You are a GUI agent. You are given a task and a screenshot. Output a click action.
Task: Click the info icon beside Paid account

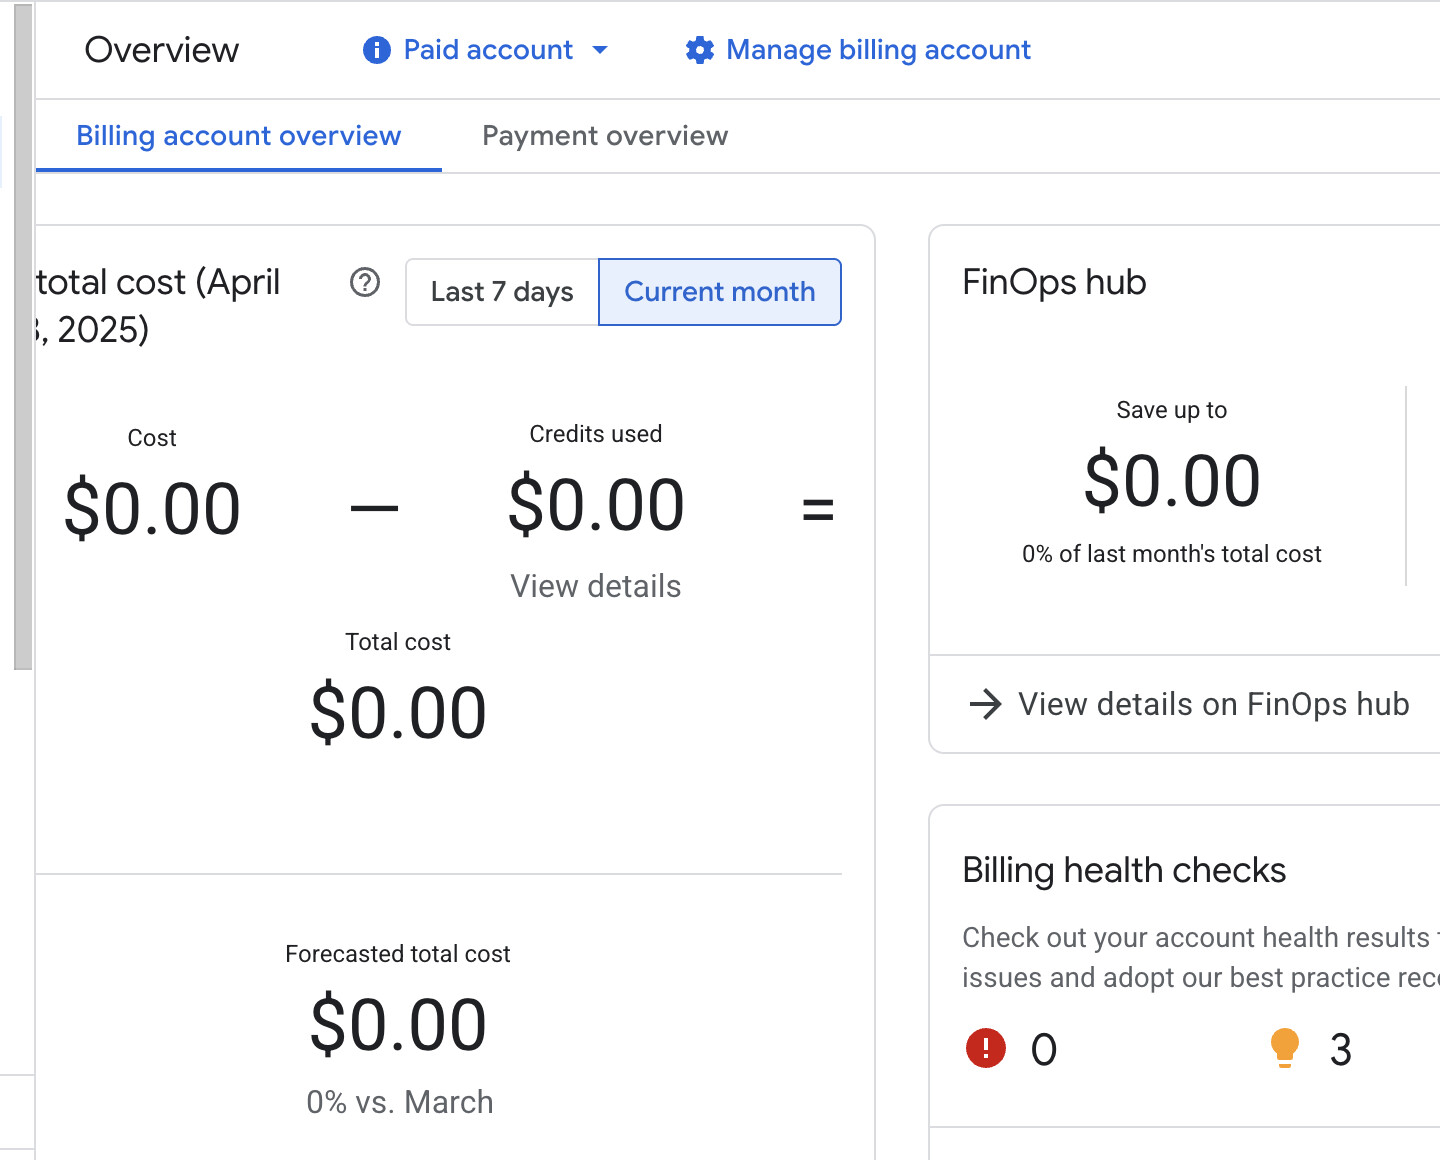pos(376,50)
